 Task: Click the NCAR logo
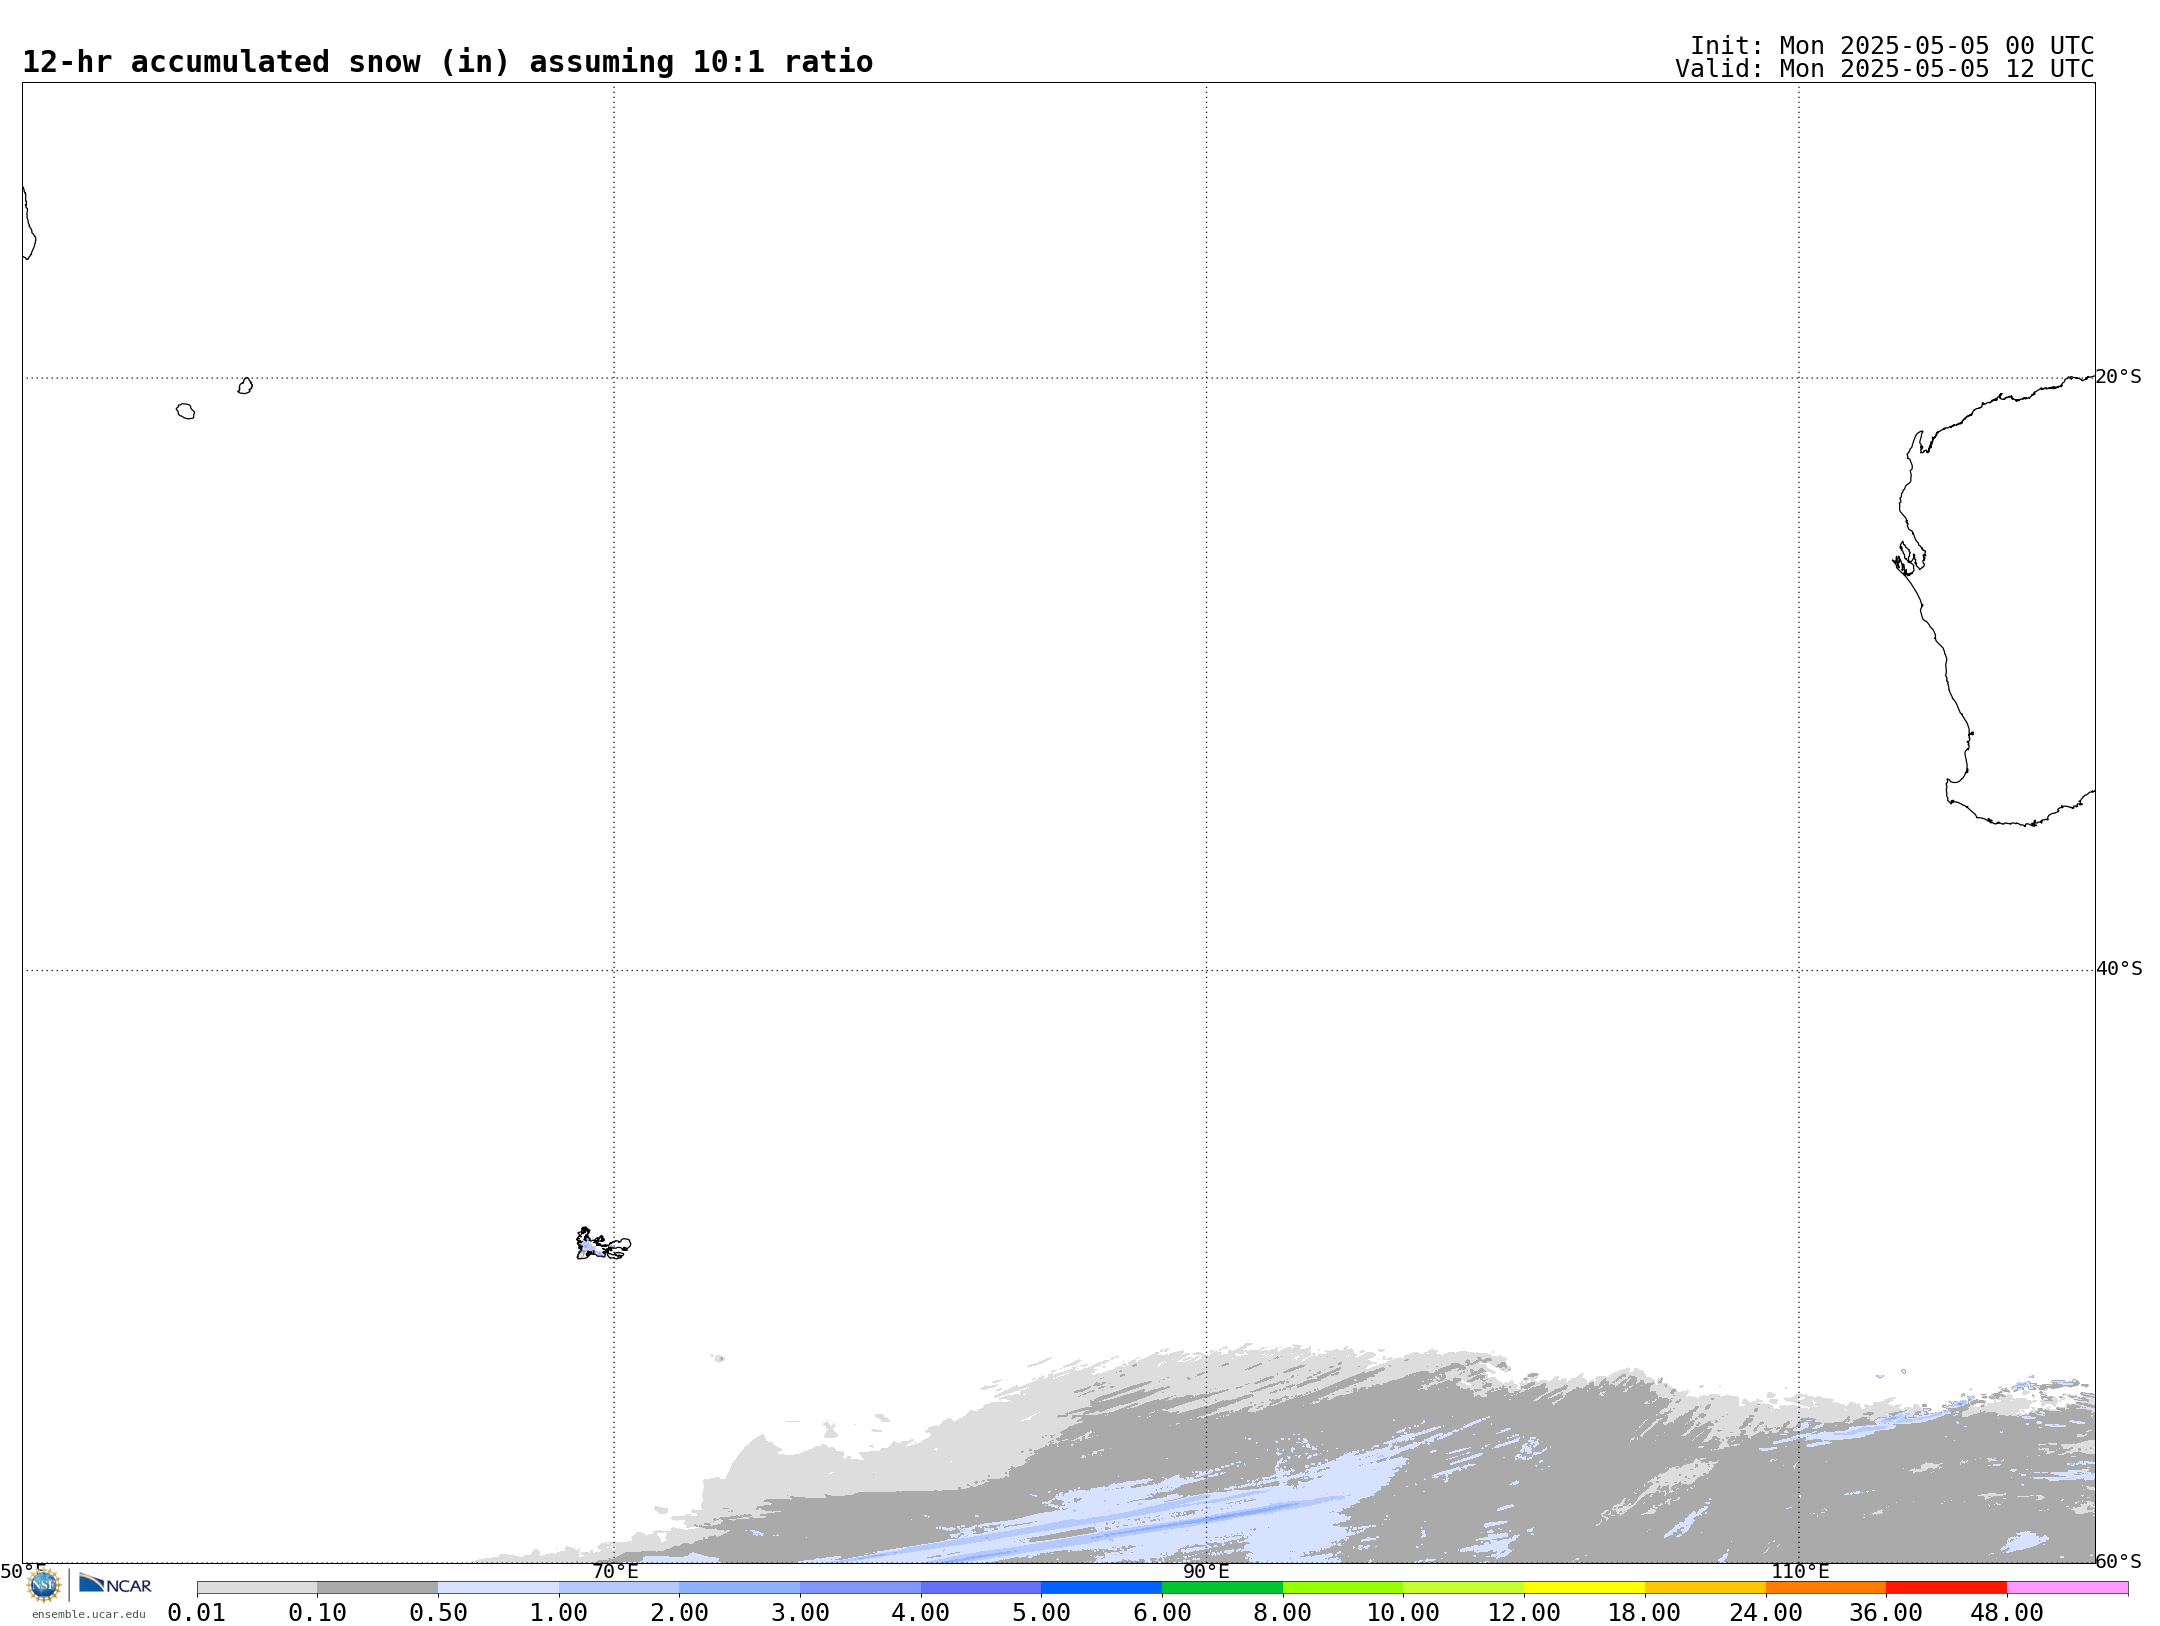115,1584
